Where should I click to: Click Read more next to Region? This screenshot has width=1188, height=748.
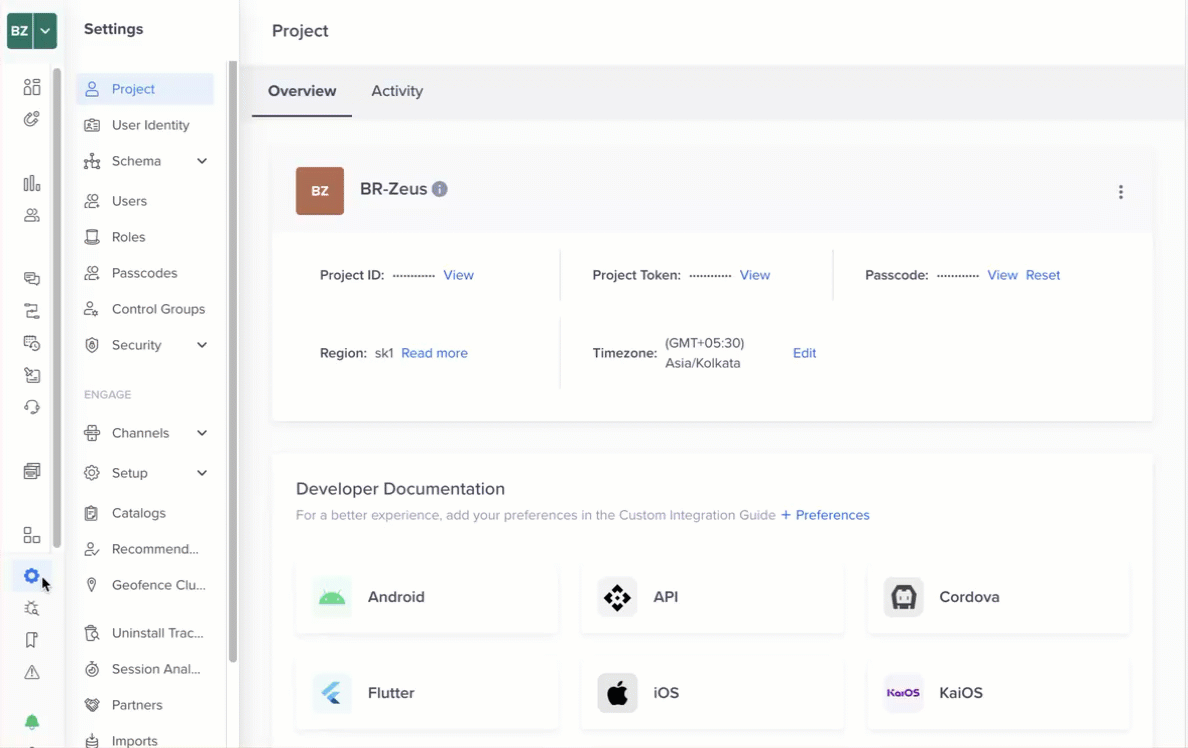434,353
